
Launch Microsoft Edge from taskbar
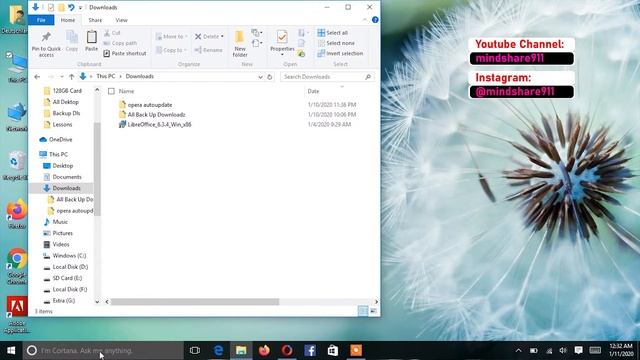tap(218, 350)
